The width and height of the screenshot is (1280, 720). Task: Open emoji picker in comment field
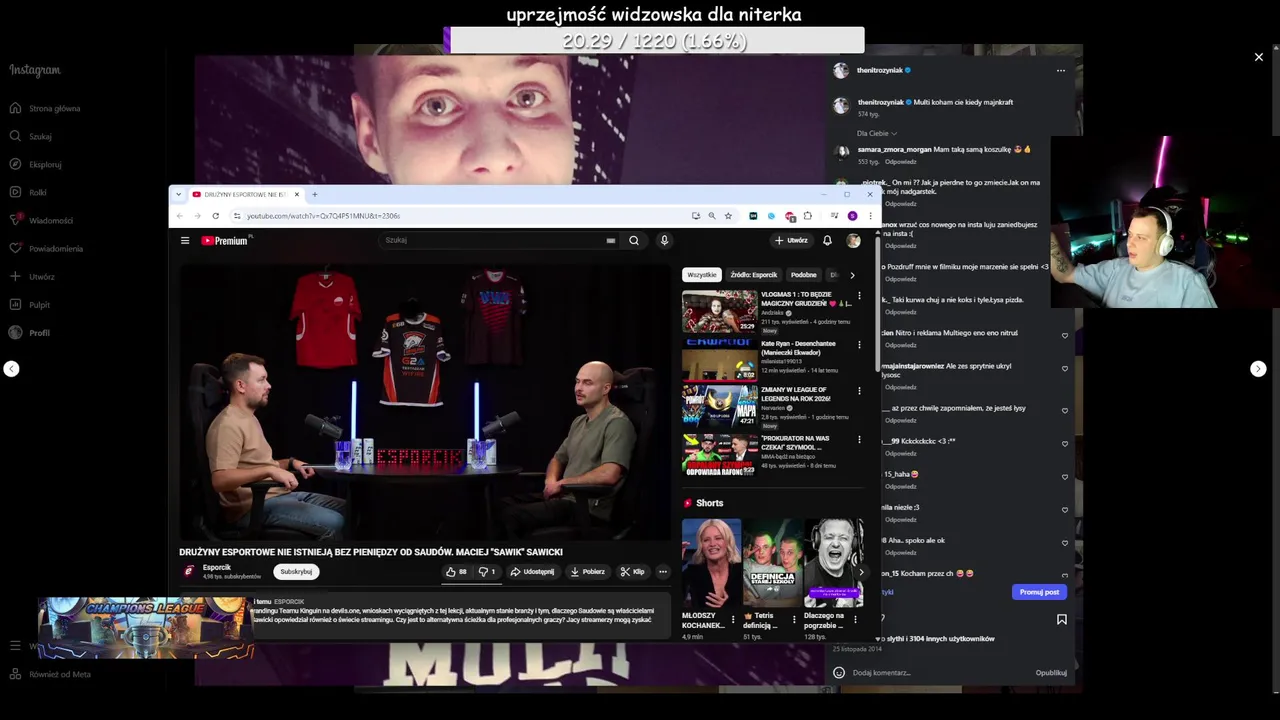click(x=839, y=673)
